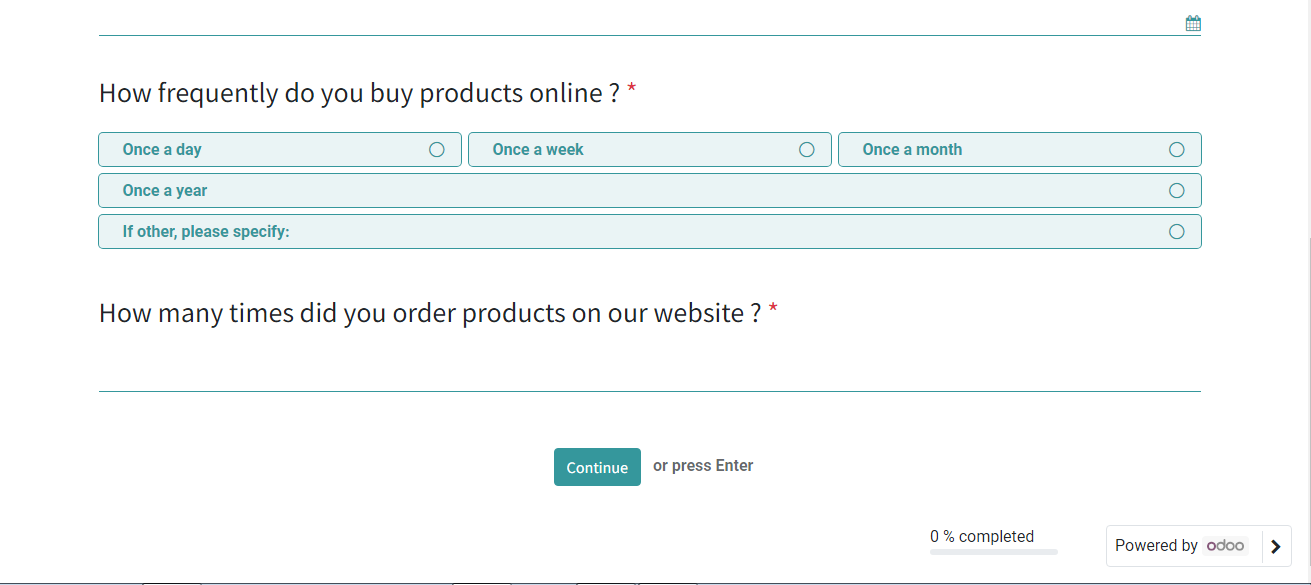Focus the order count answer field

pyautogui.click(x=650, y=370)
